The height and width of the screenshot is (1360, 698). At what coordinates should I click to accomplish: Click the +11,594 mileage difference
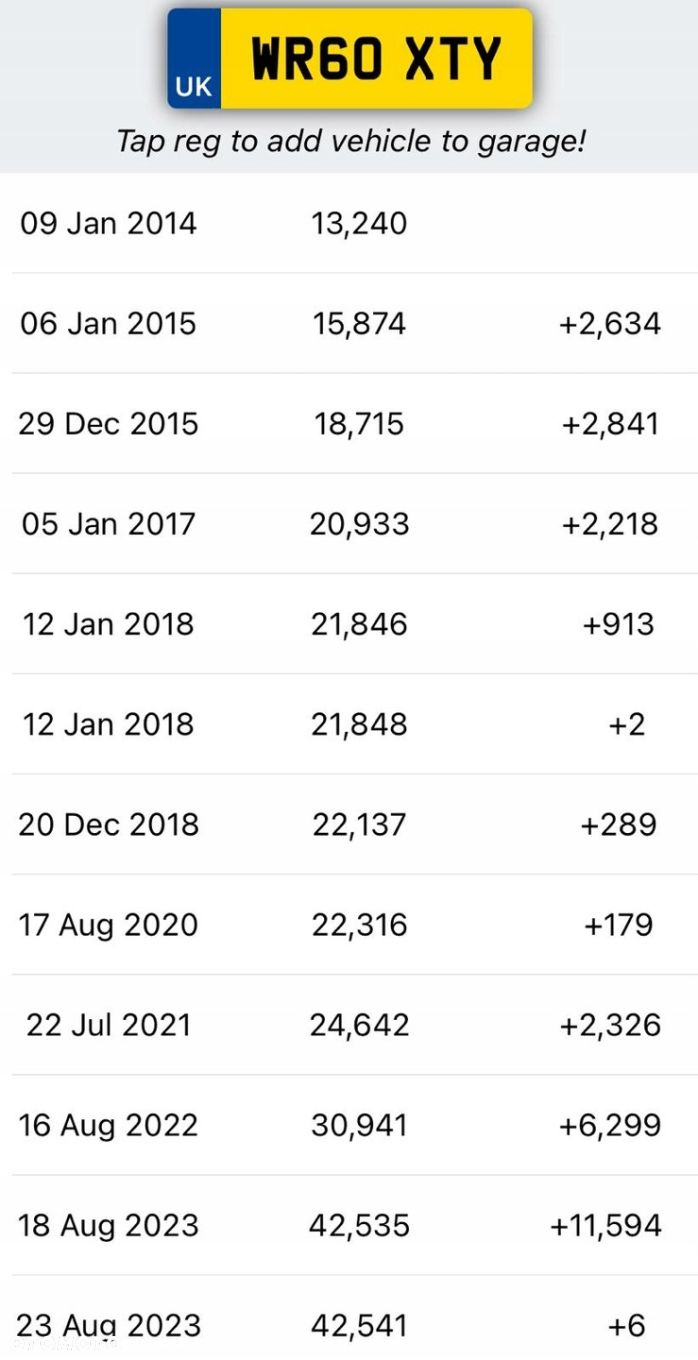click(606, 1225)
